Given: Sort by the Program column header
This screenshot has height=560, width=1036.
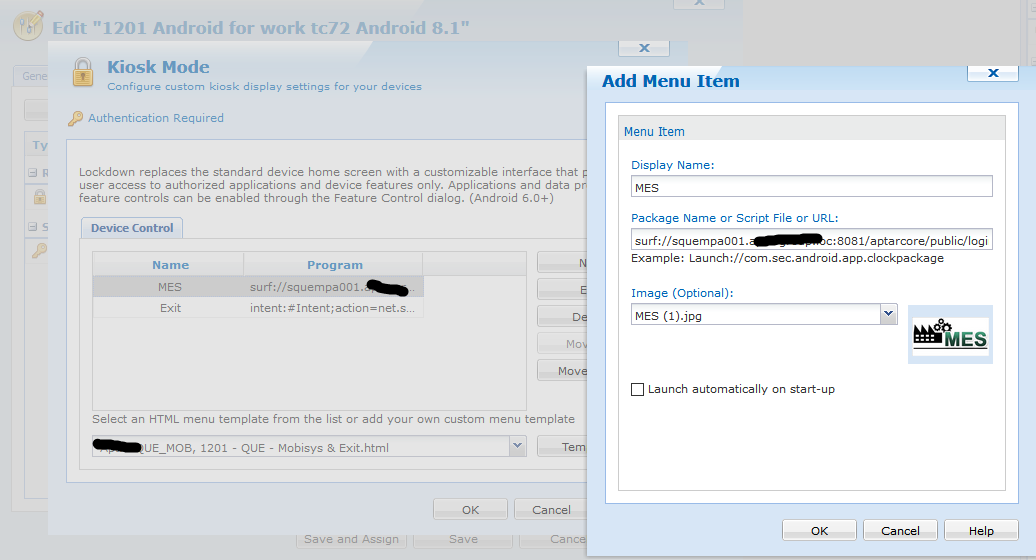Looking at the screenshot, I should [x=334, y=265].
